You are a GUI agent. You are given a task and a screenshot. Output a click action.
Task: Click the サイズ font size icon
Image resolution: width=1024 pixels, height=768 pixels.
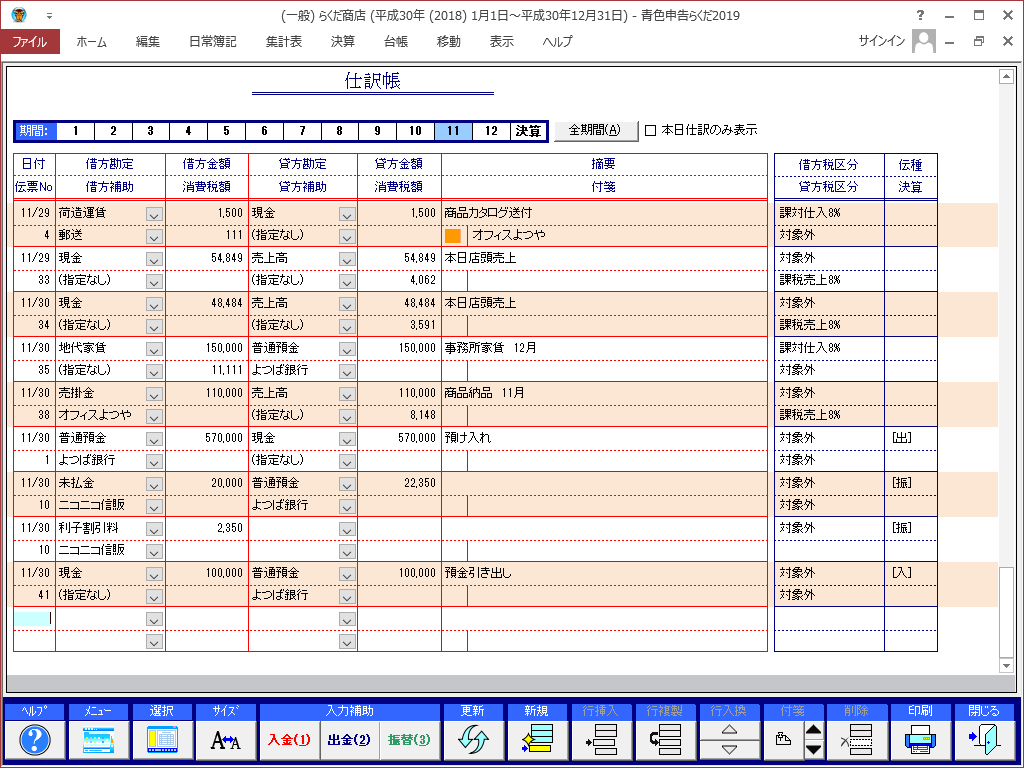pos(225,740)
